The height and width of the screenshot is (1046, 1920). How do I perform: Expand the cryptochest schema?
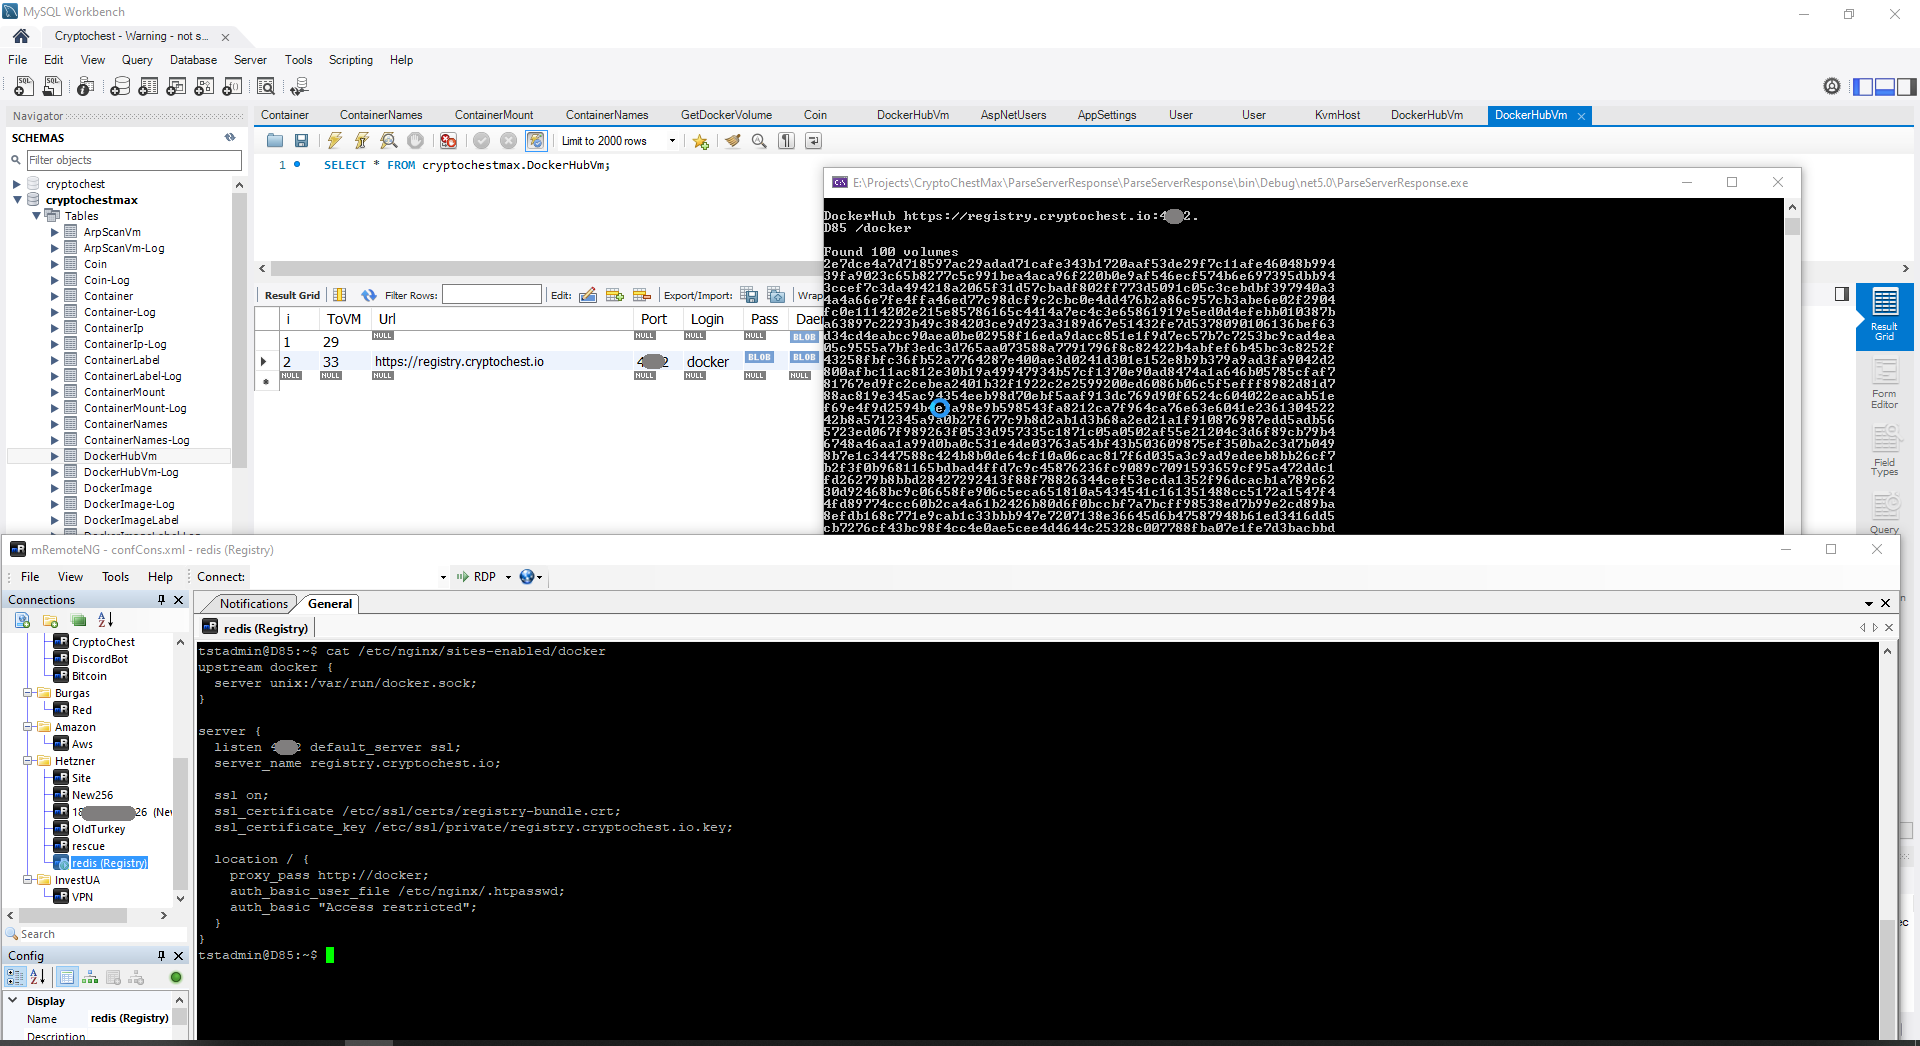click(x=17, y=184)
